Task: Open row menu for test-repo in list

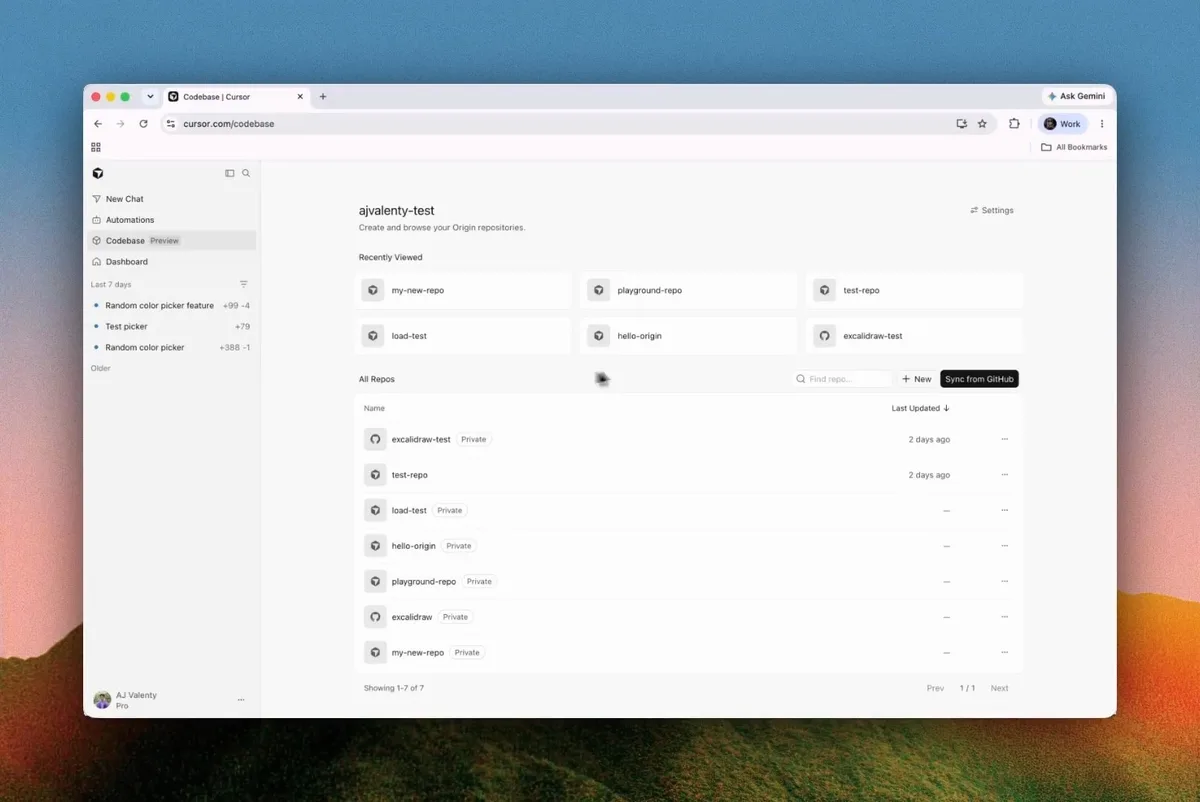Action: point(1005,475)
